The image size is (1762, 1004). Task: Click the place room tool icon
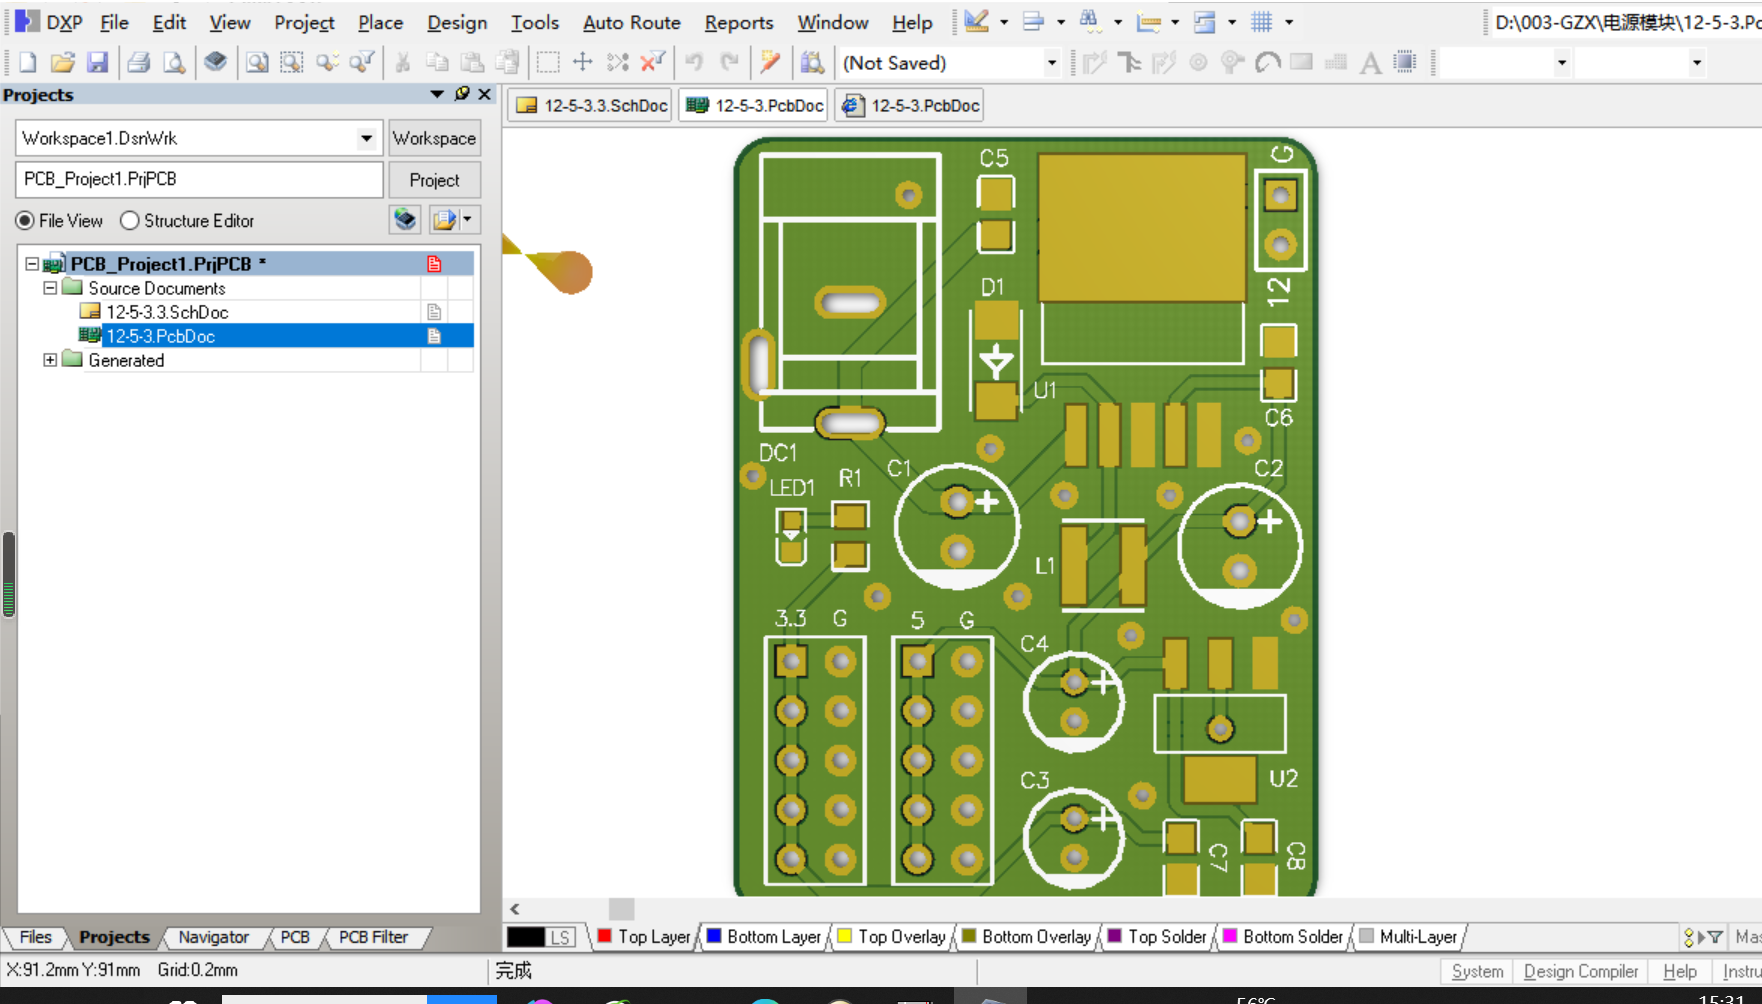tap(1205, 21)
